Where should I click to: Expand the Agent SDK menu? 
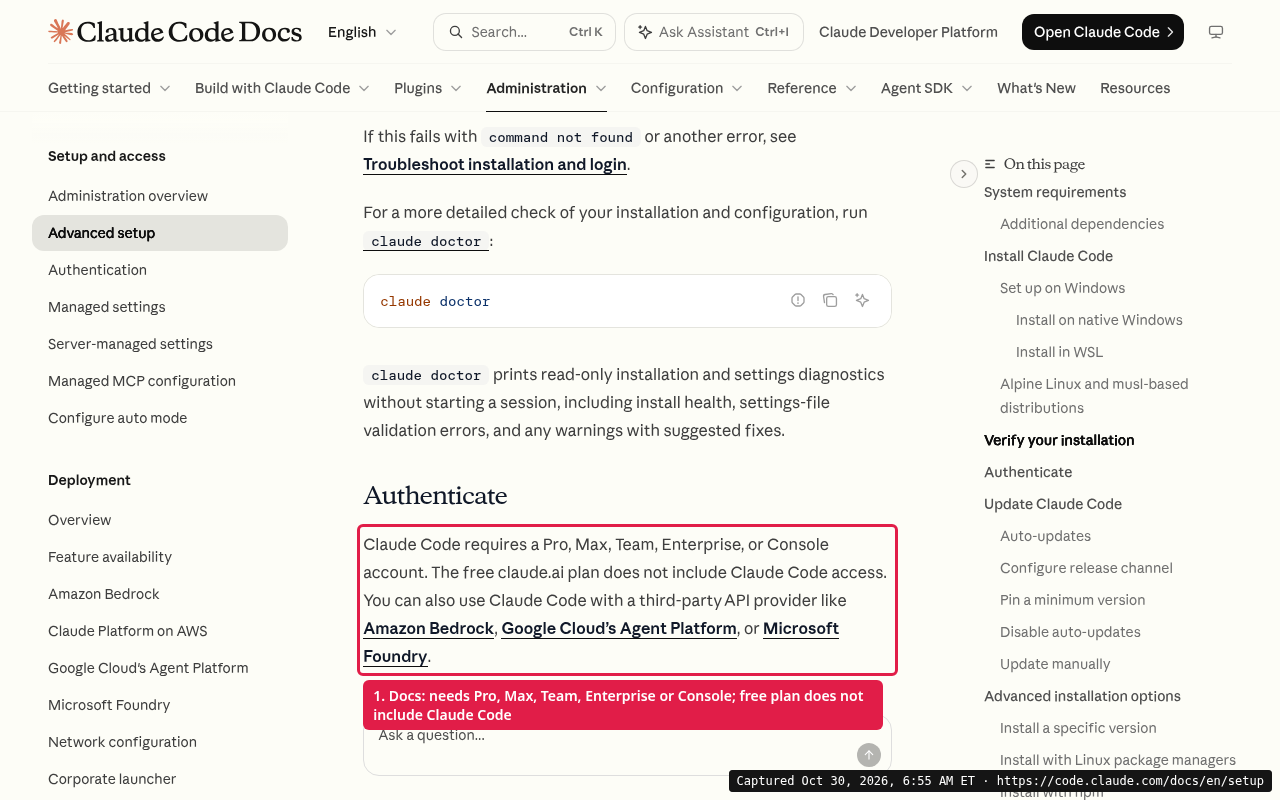point(927,88)
